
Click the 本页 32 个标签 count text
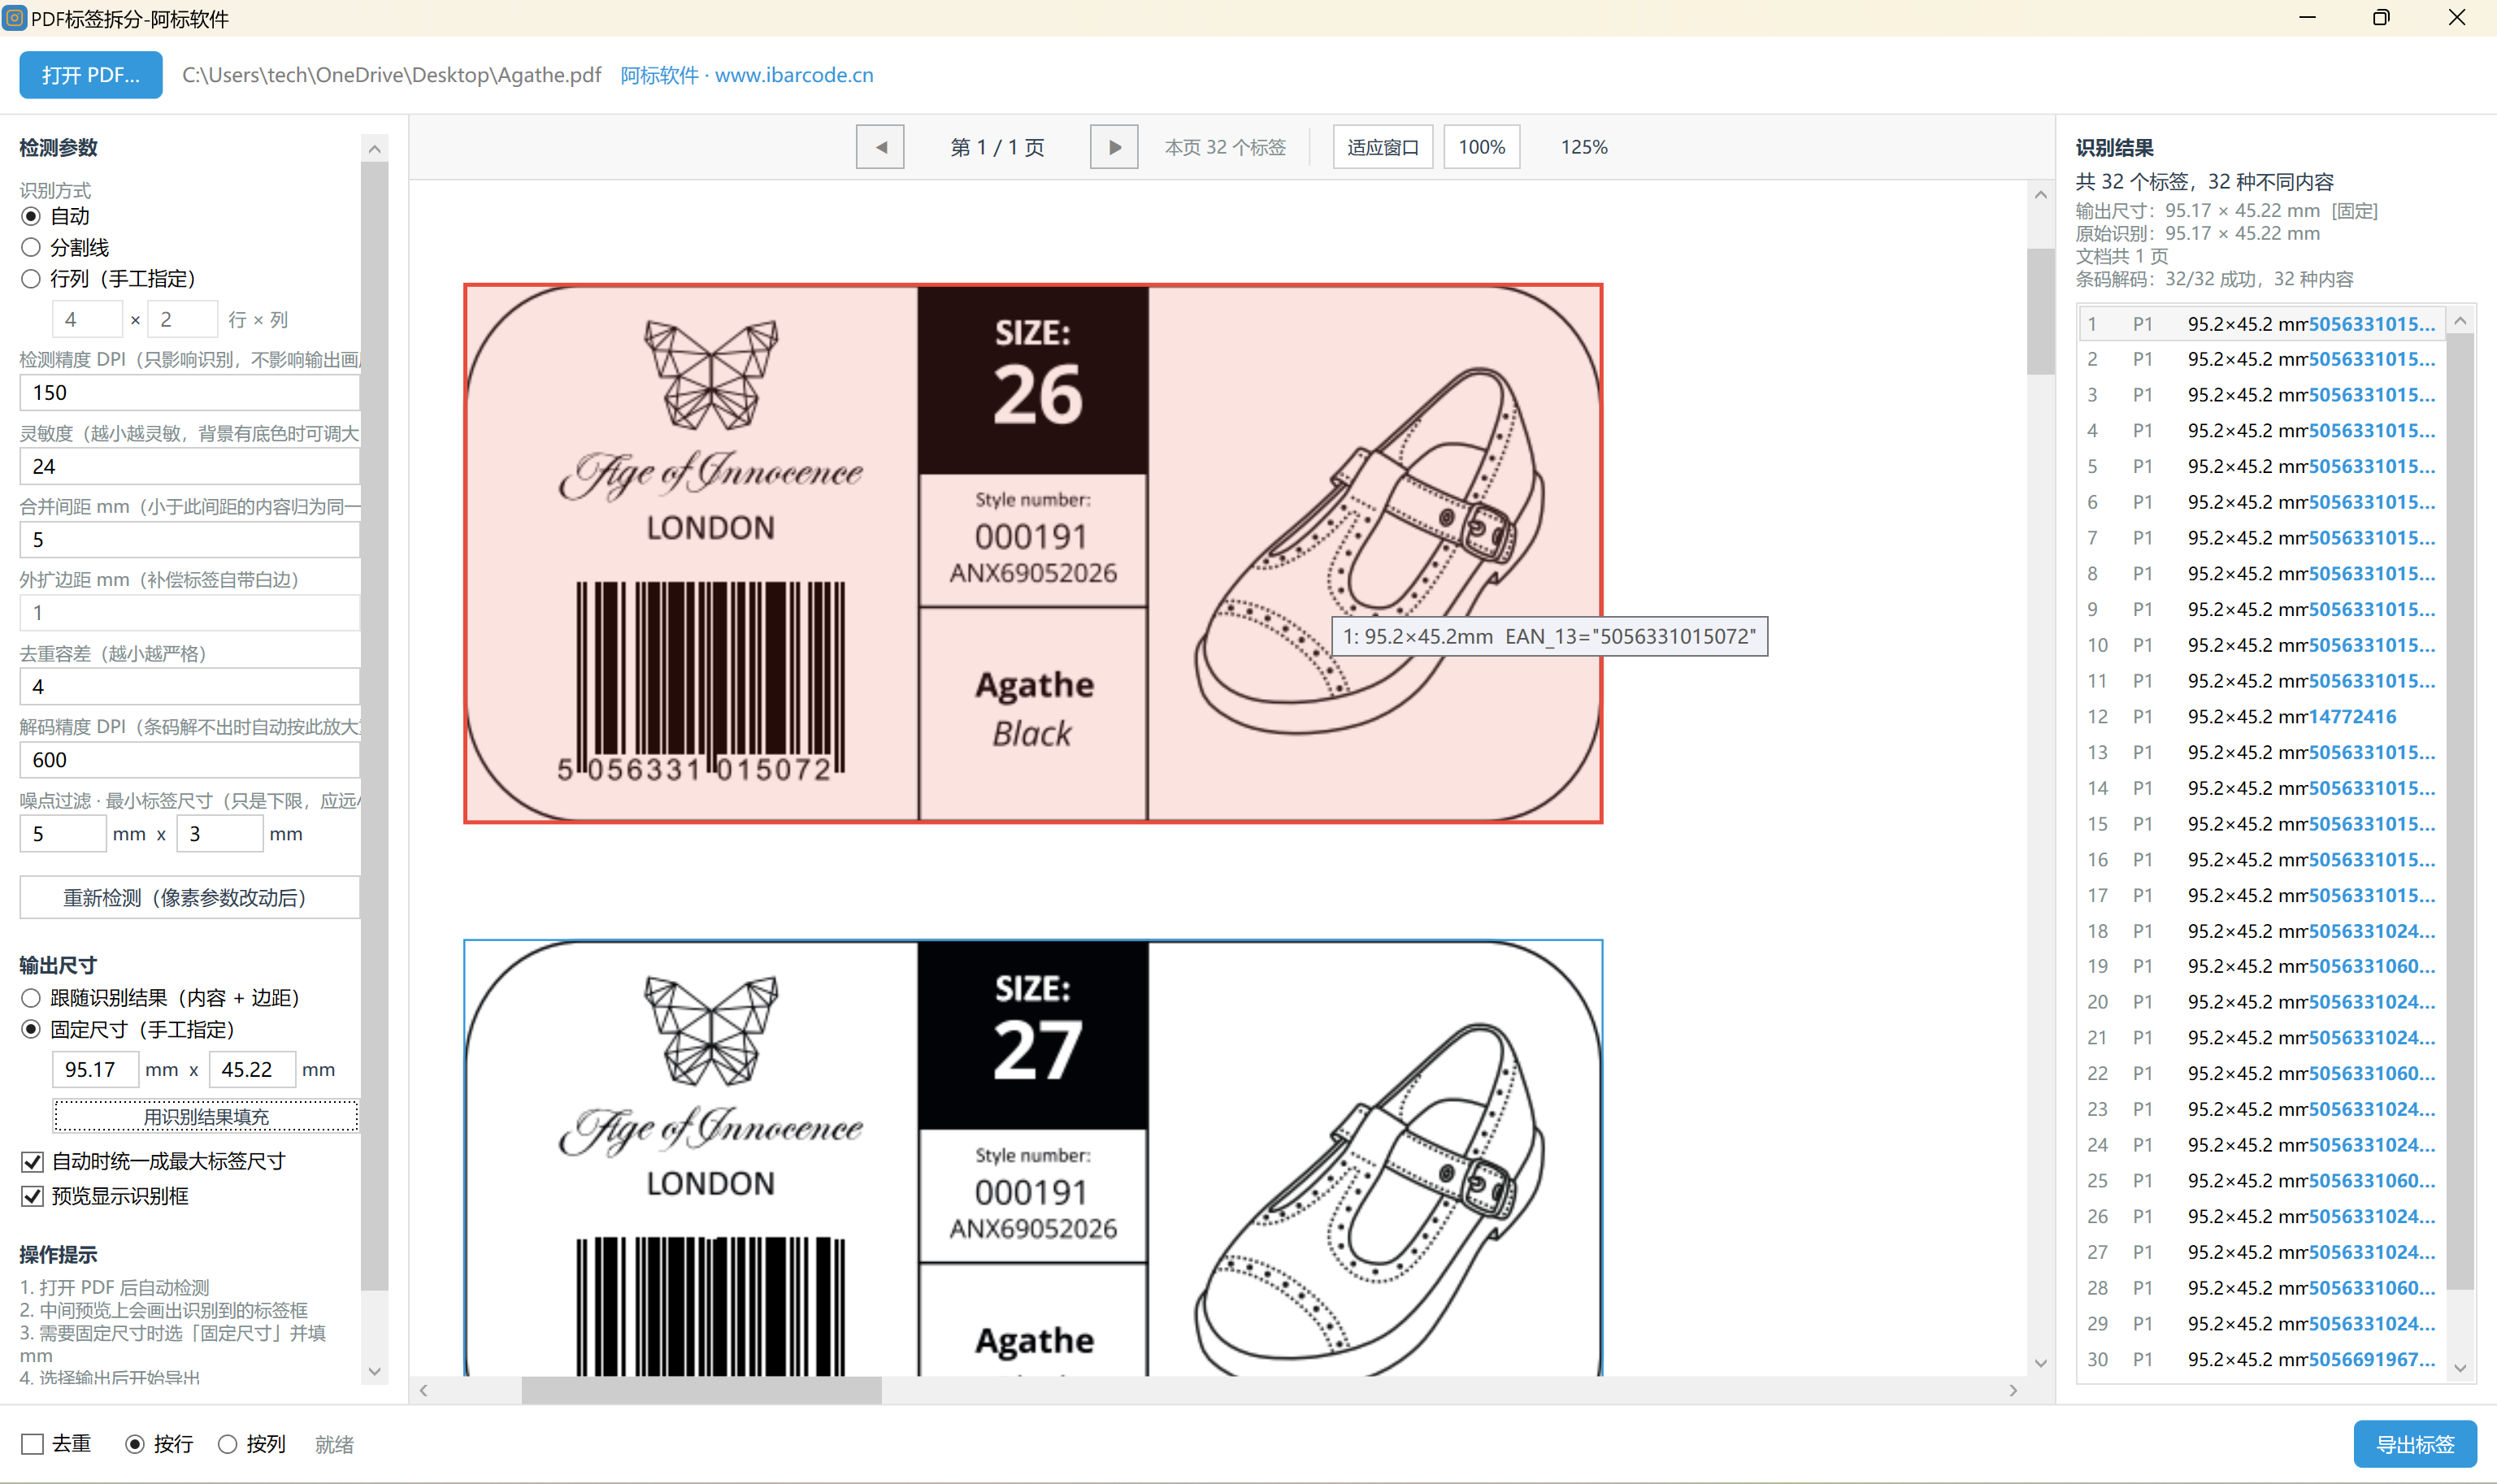click(x=1225, y=147)
